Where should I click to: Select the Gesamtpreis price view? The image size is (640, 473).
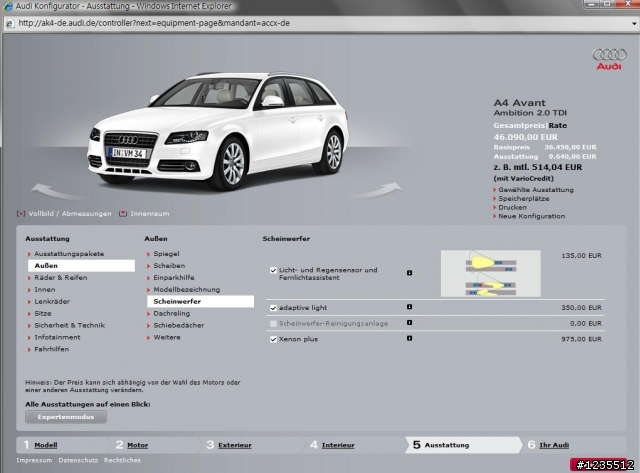[x=519, y=126]
